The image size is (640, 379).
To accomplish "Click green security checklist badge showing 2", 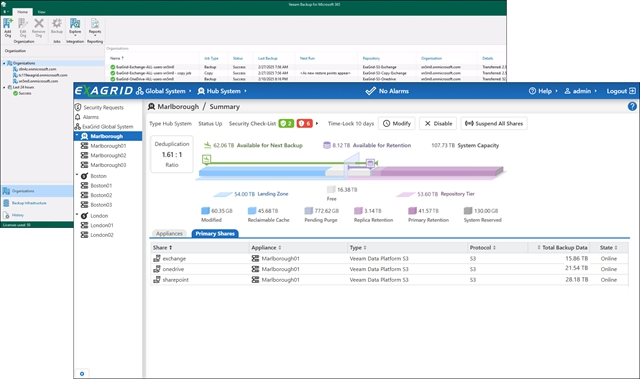I will click(x=286, y=123).
